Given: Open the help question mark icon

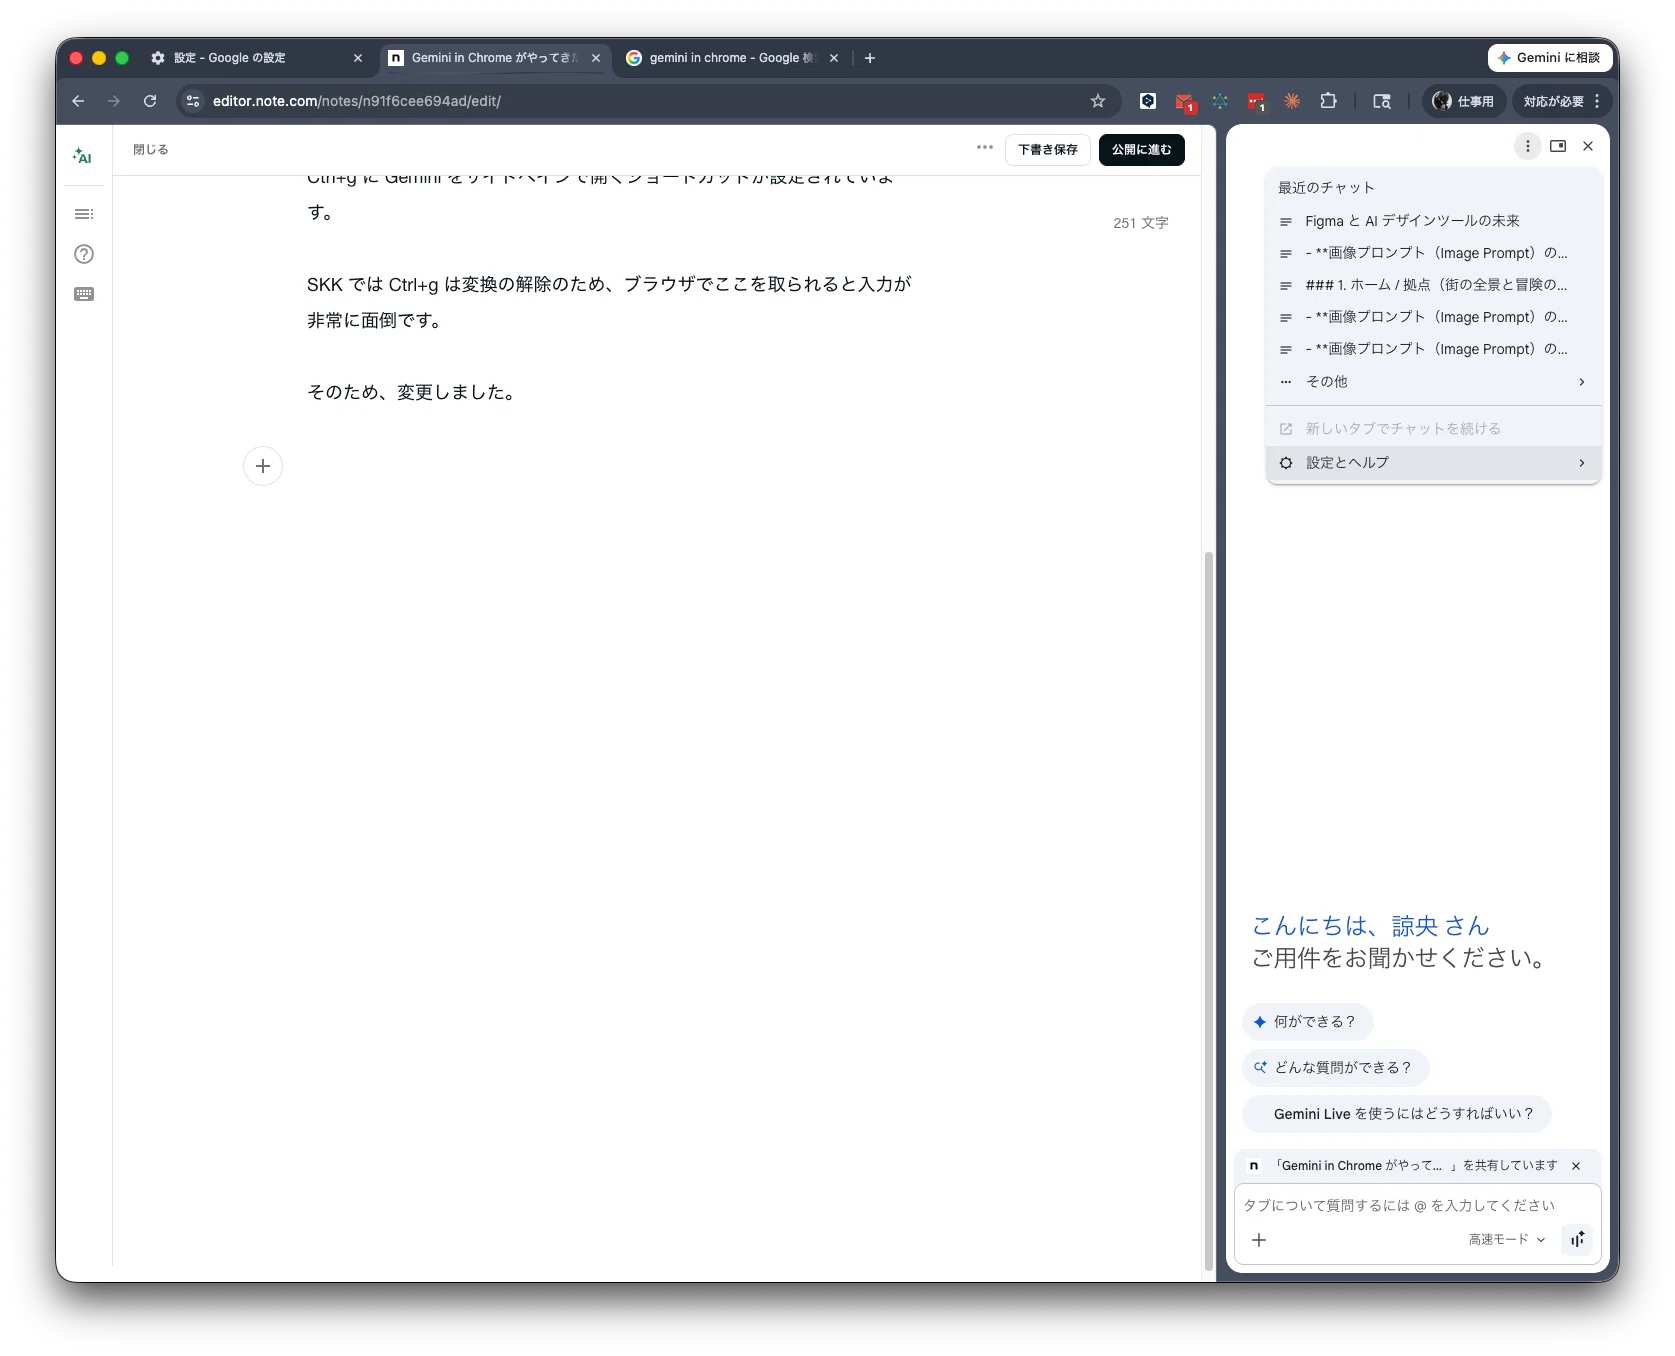Looking at the screenshot, I should point(84,254).
